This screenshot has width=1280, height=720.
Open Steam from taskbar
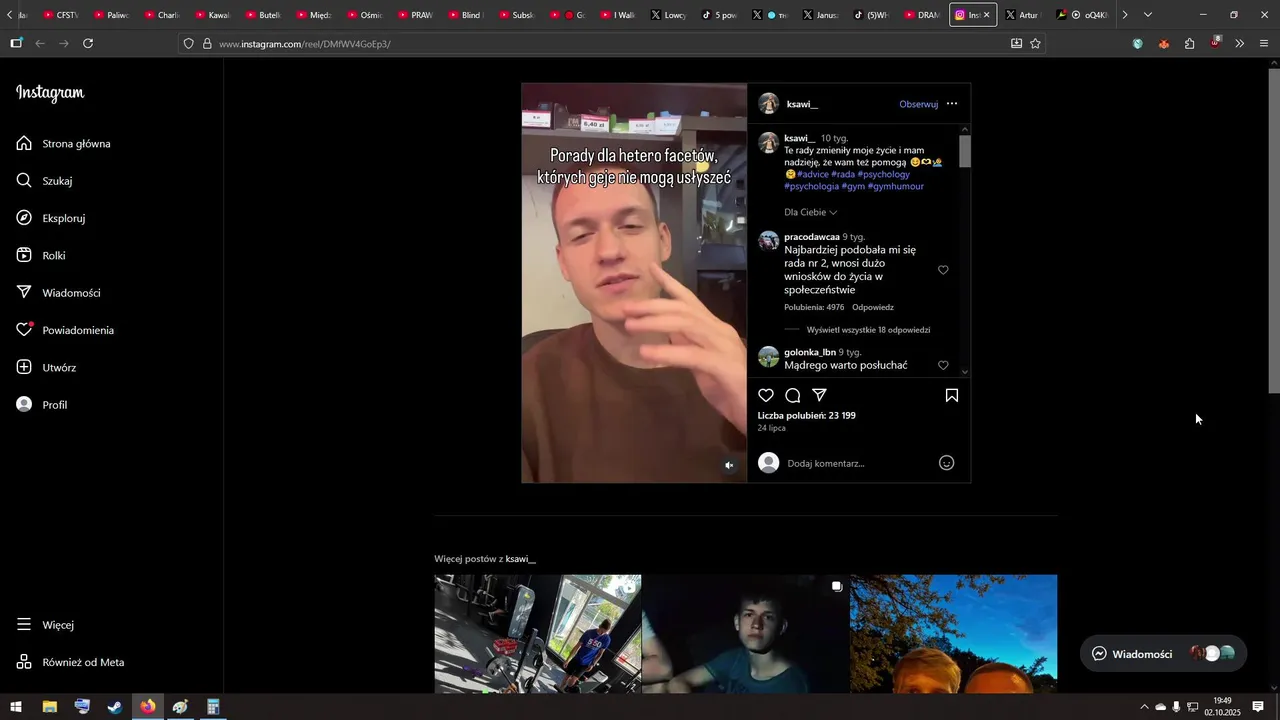tap(115, 707)
